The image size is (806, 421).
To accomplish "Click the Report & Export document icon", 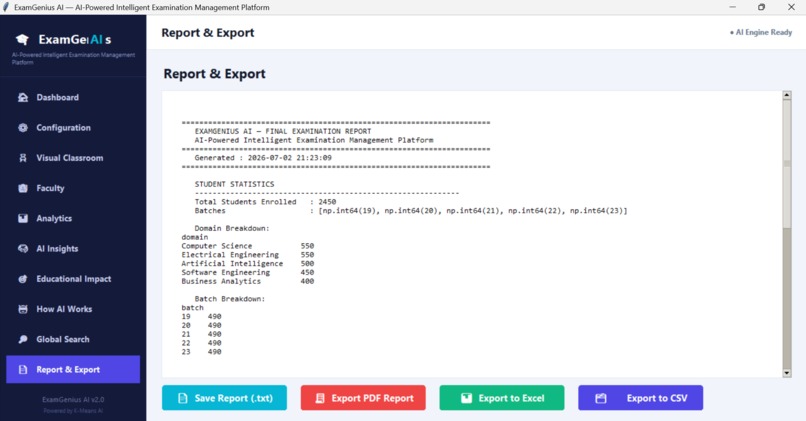I will coord(23,370).
